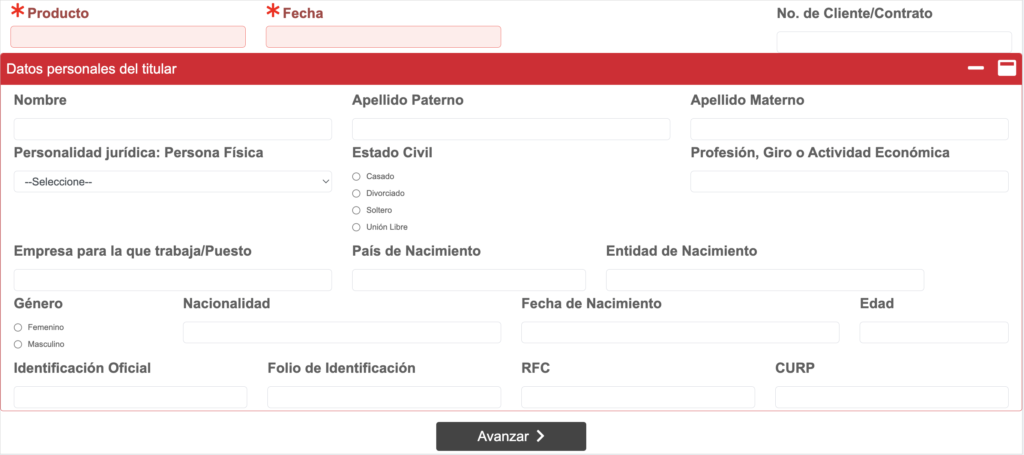Focus the Profesión, Giro o Actividad field

click(x=849, y=181)
